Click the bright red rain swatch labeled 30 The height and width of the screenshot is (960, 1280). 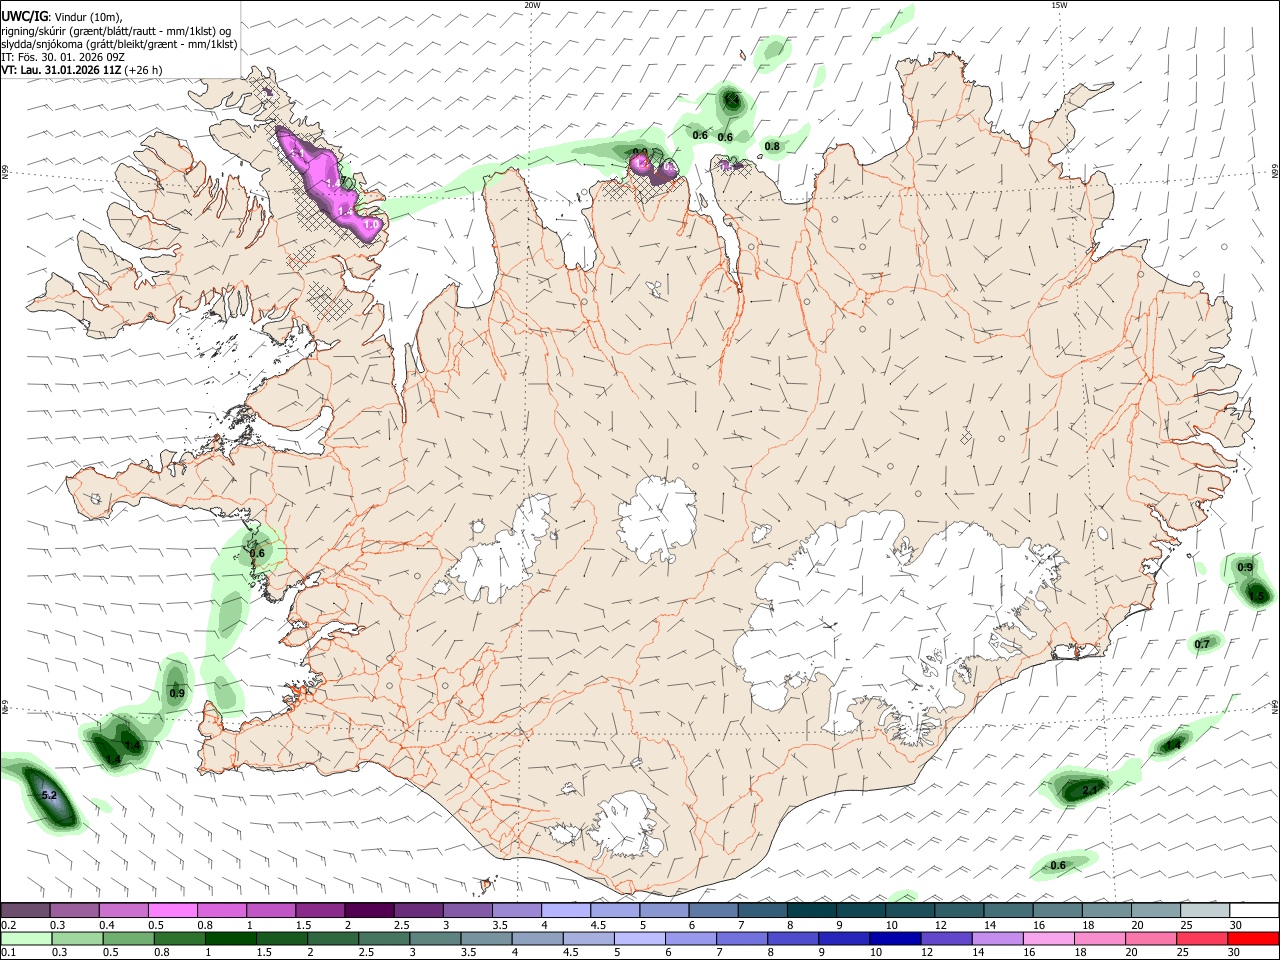(x=1253, y=938)
